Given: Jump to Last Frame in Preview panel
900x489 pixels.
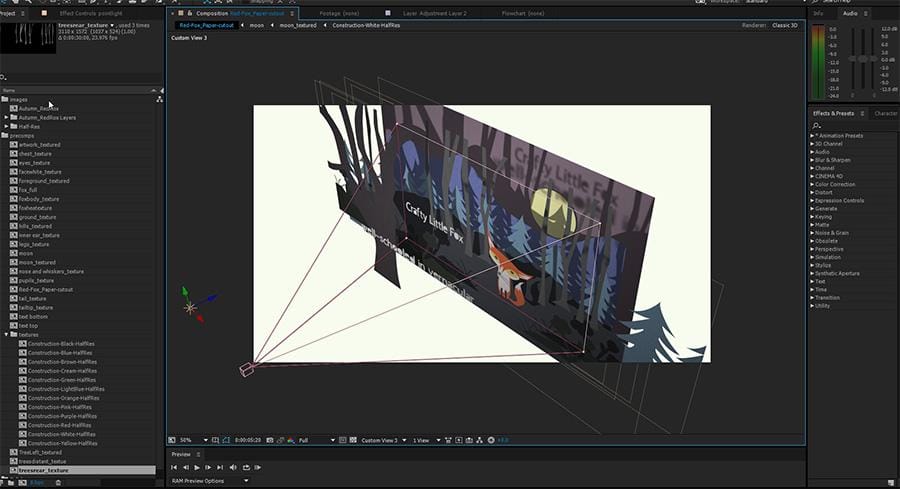Looking at the screenshot, I should (x=220, y=468).
